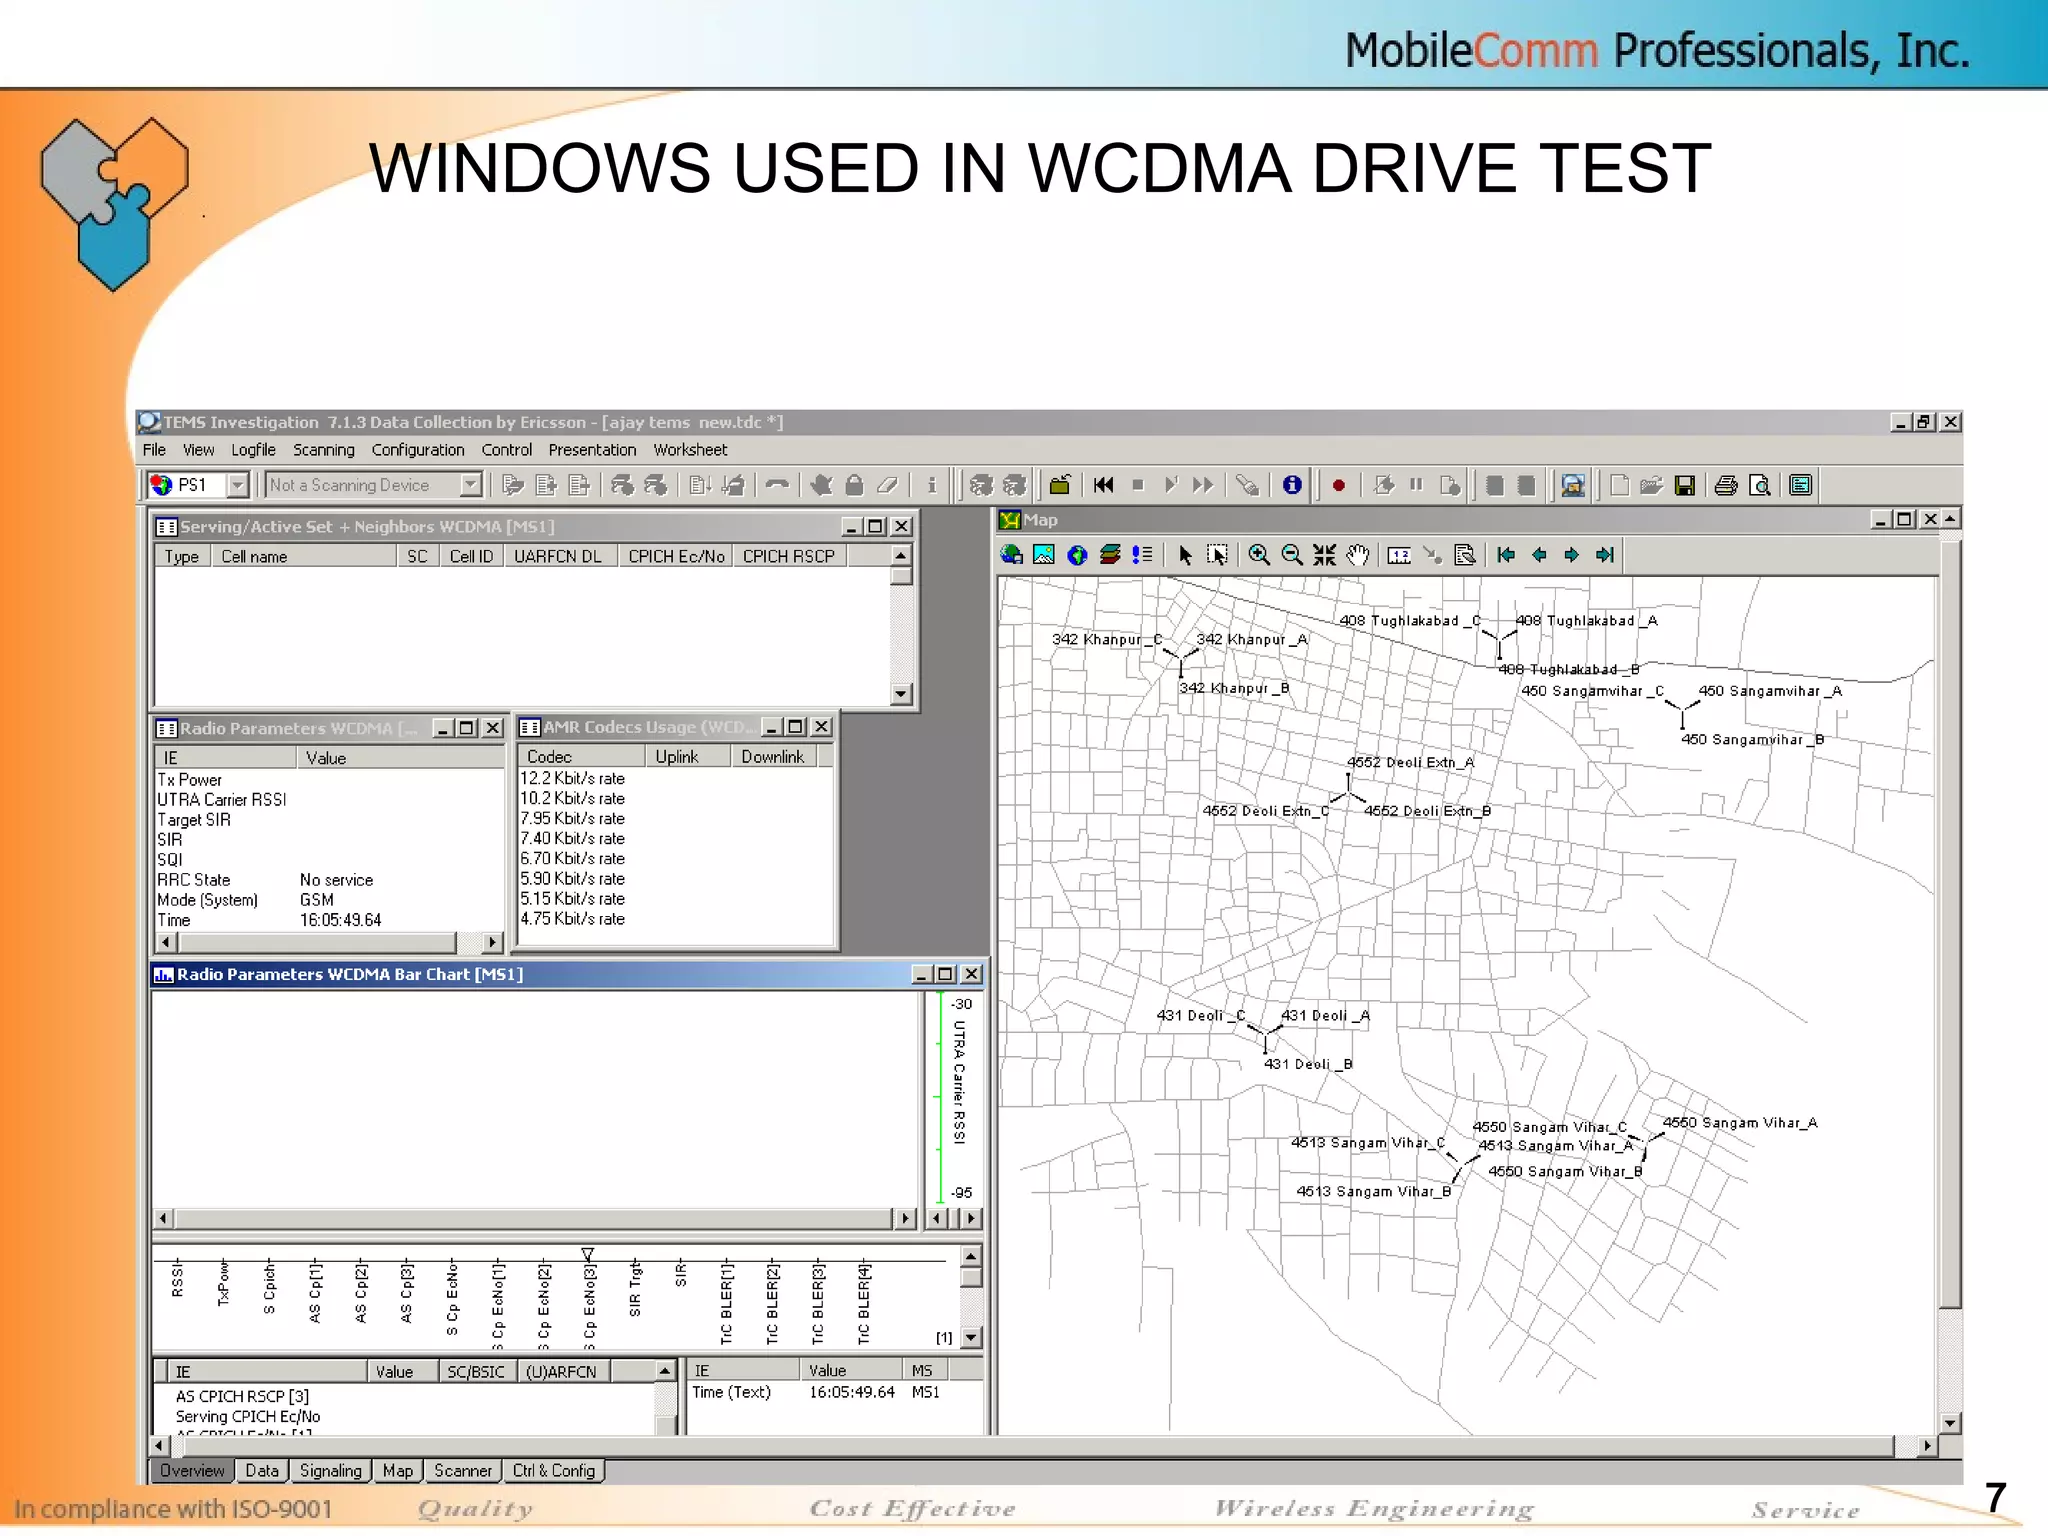Switch to the Ctrl & Config tab
Screen dimensions: 2048x1536
554,1471
